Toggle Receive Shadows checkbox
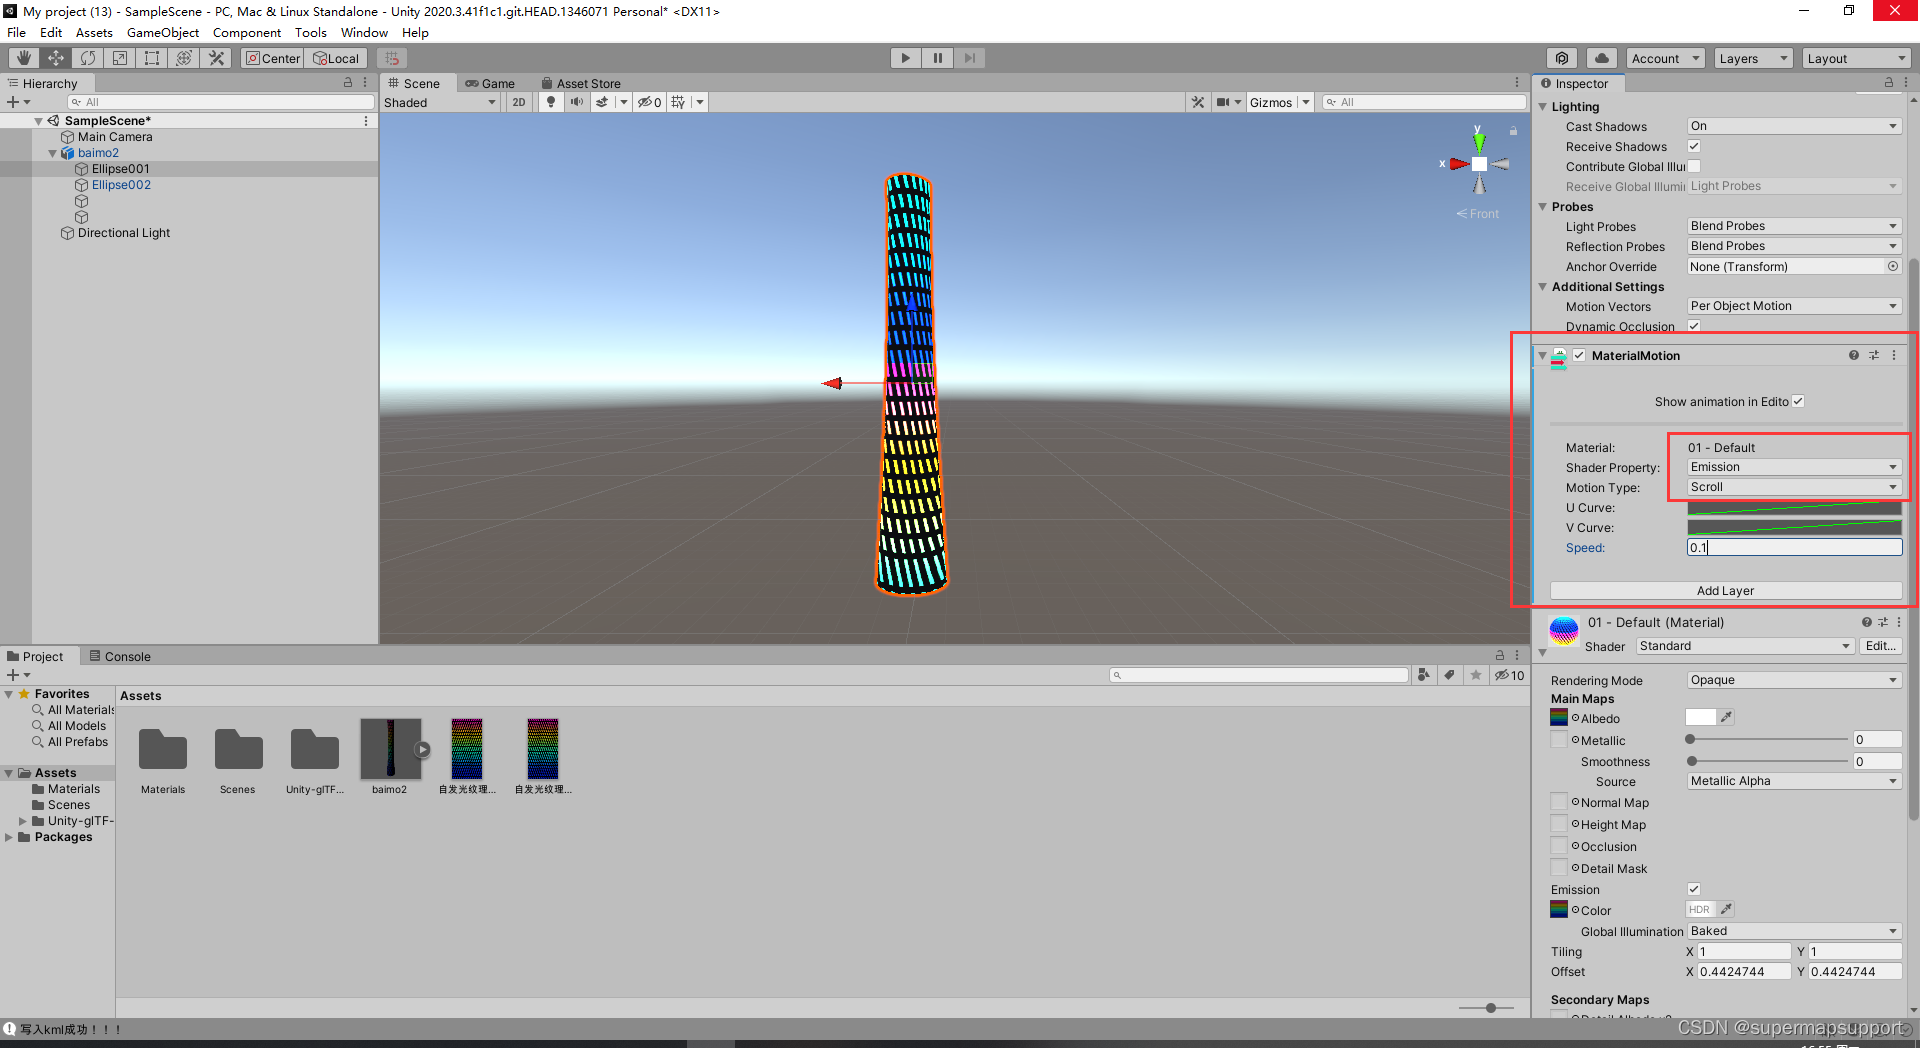This screenshot has width=1920, height=1048. 1694,146
